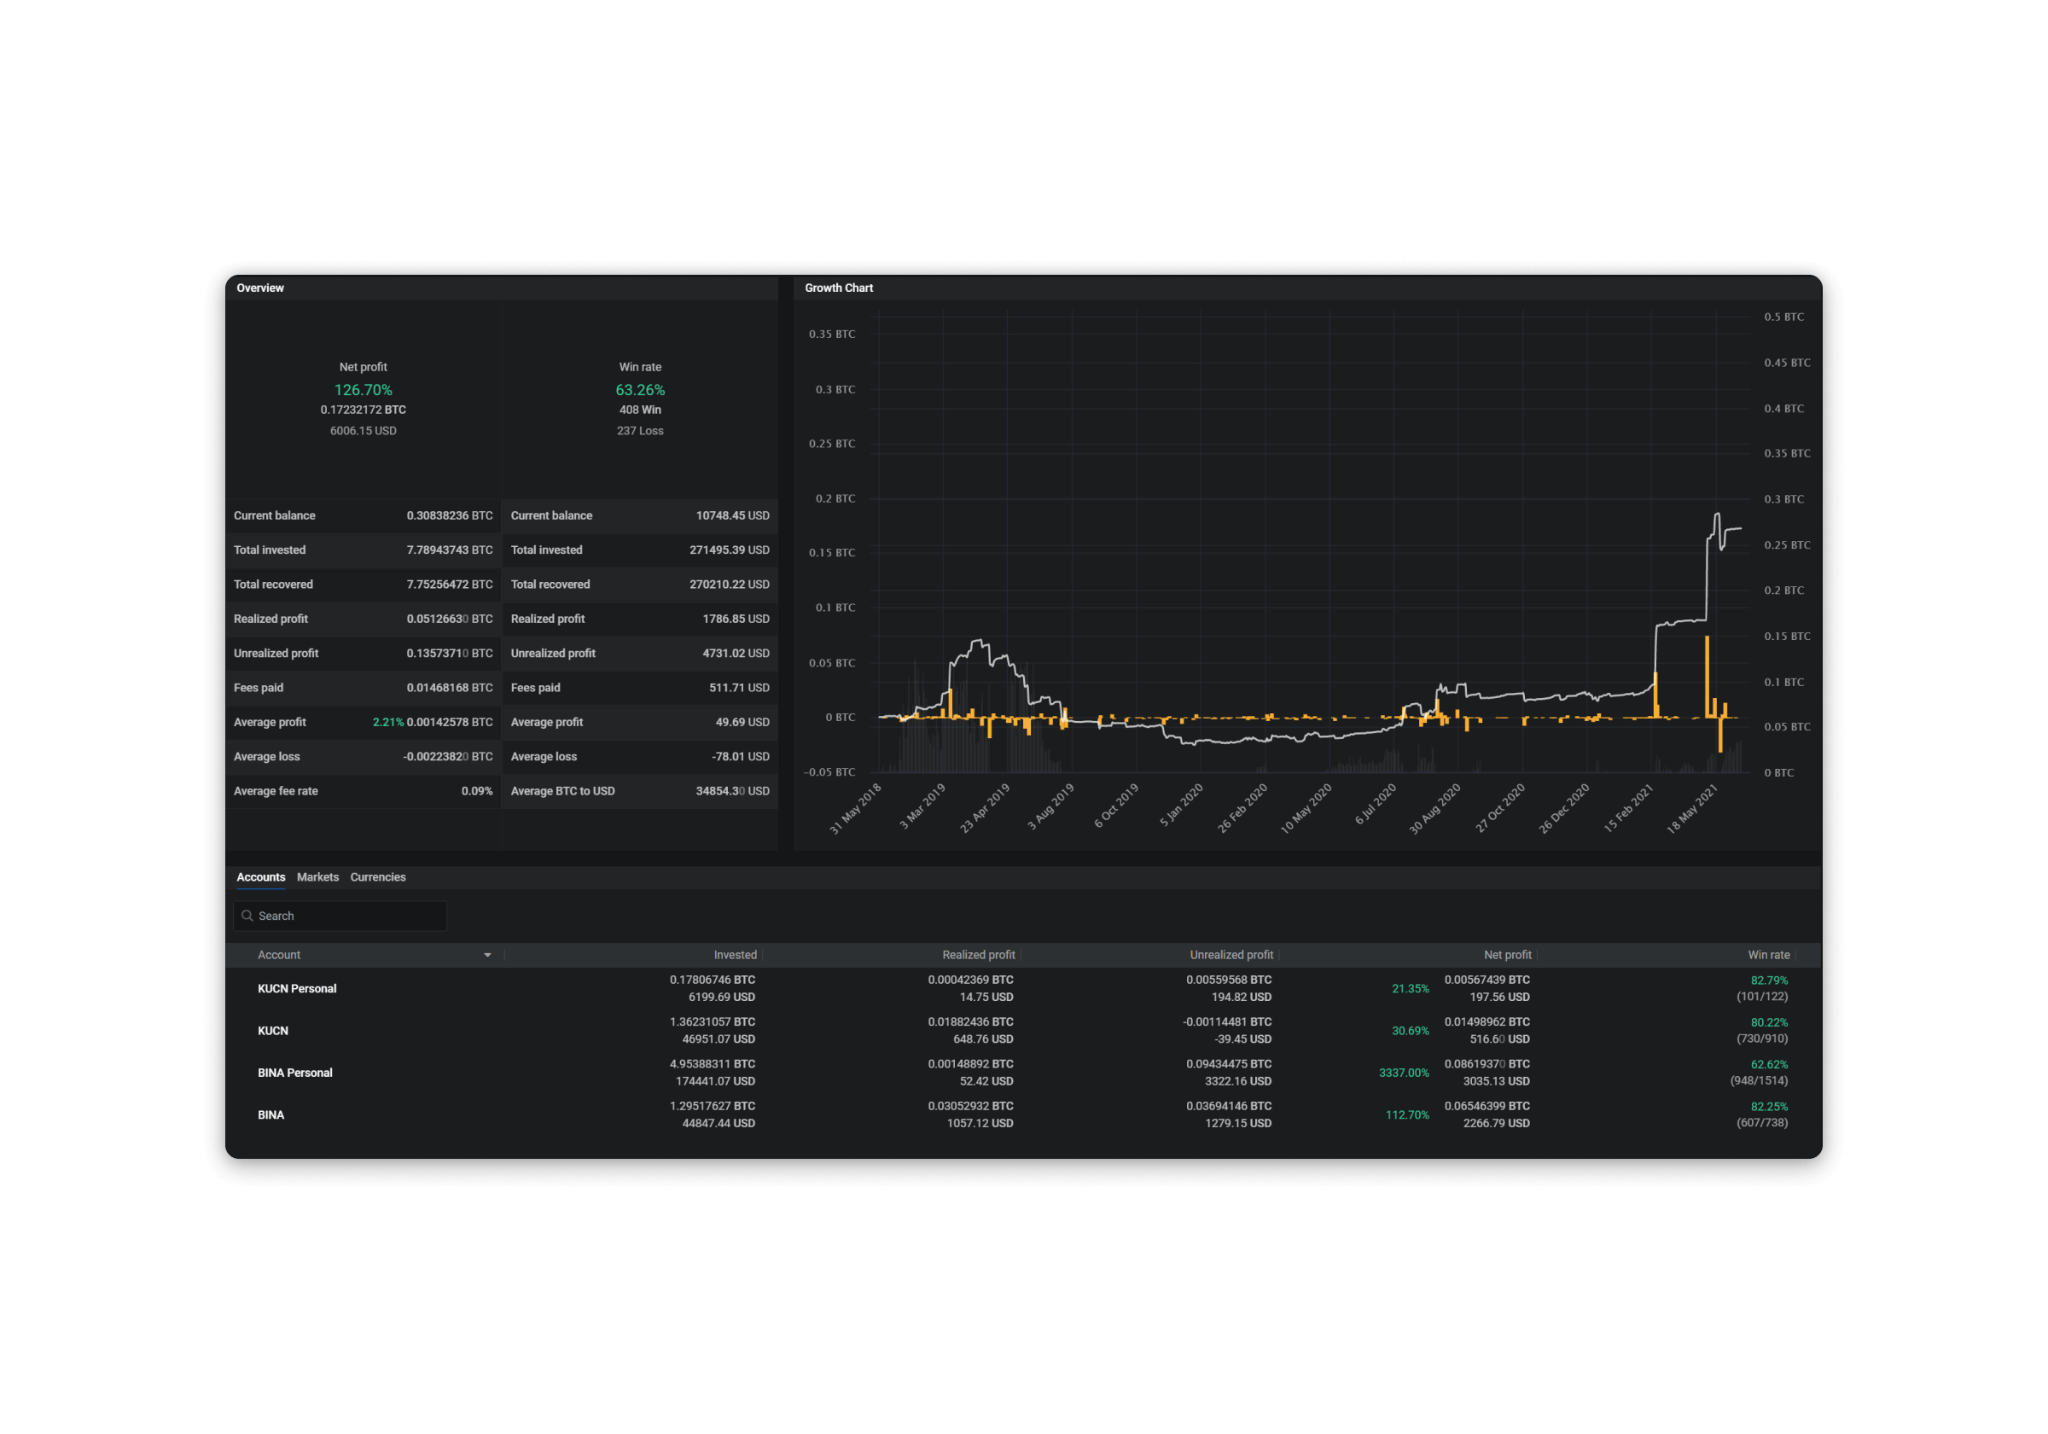Switch to the Markets tab
The width and height of the screenshot is (2048, 1434).
pos(318,877)
